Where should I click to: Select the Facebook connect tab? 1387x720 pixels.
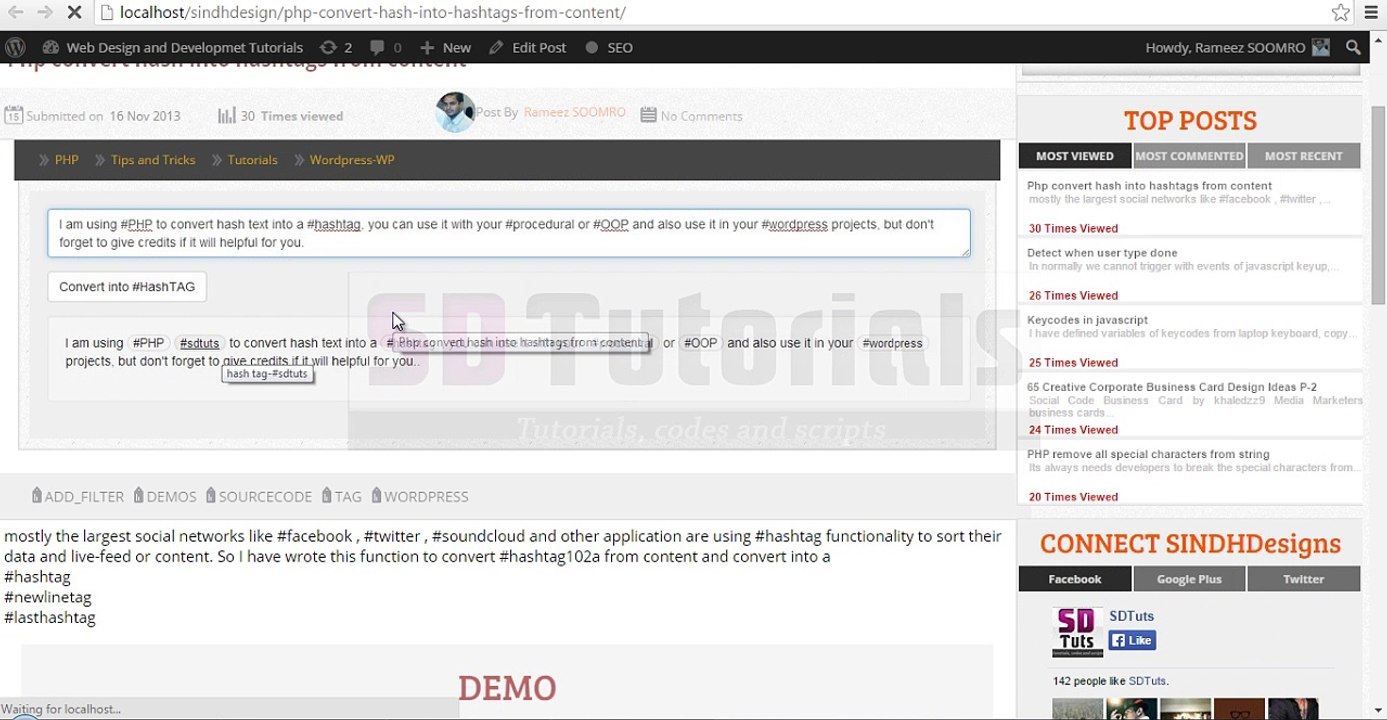tap(1075, 579)
